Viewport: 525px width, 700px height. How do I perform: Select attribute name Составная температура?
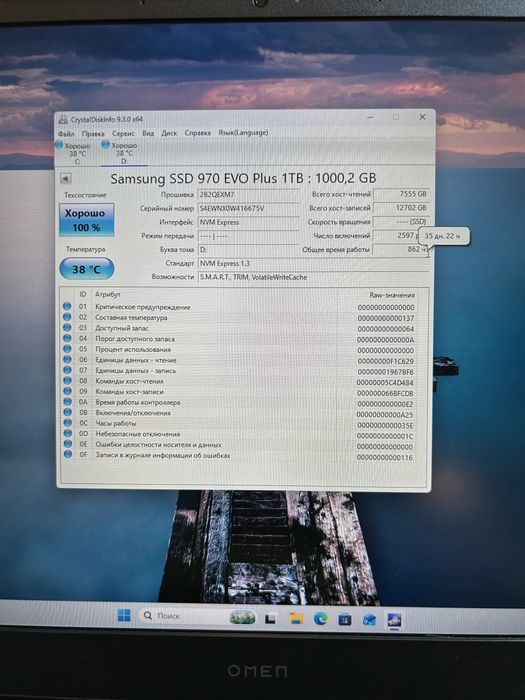pos(131,317)
